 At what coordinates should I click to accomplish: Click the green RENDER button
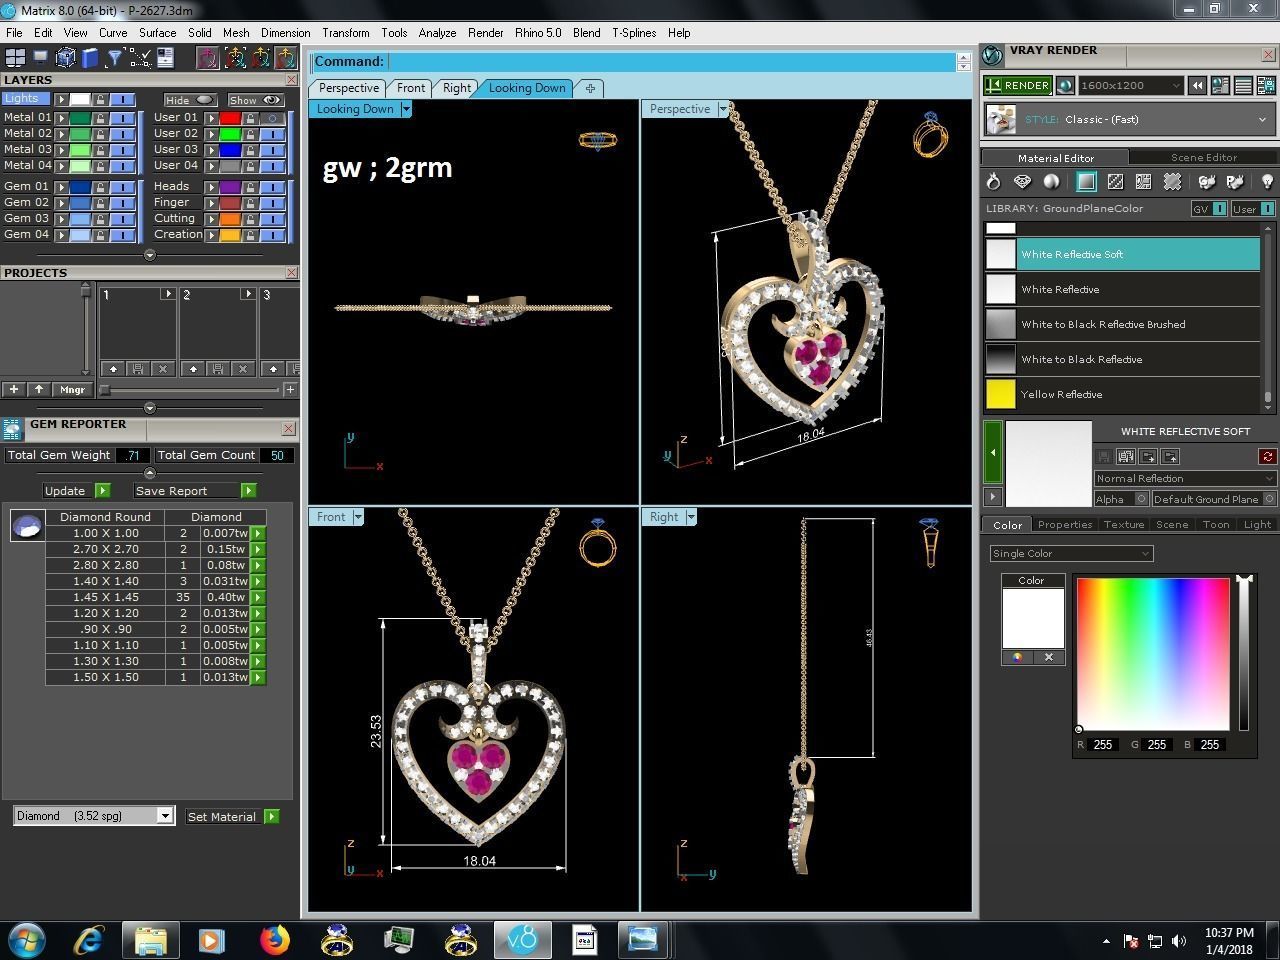coord(1018,86)
